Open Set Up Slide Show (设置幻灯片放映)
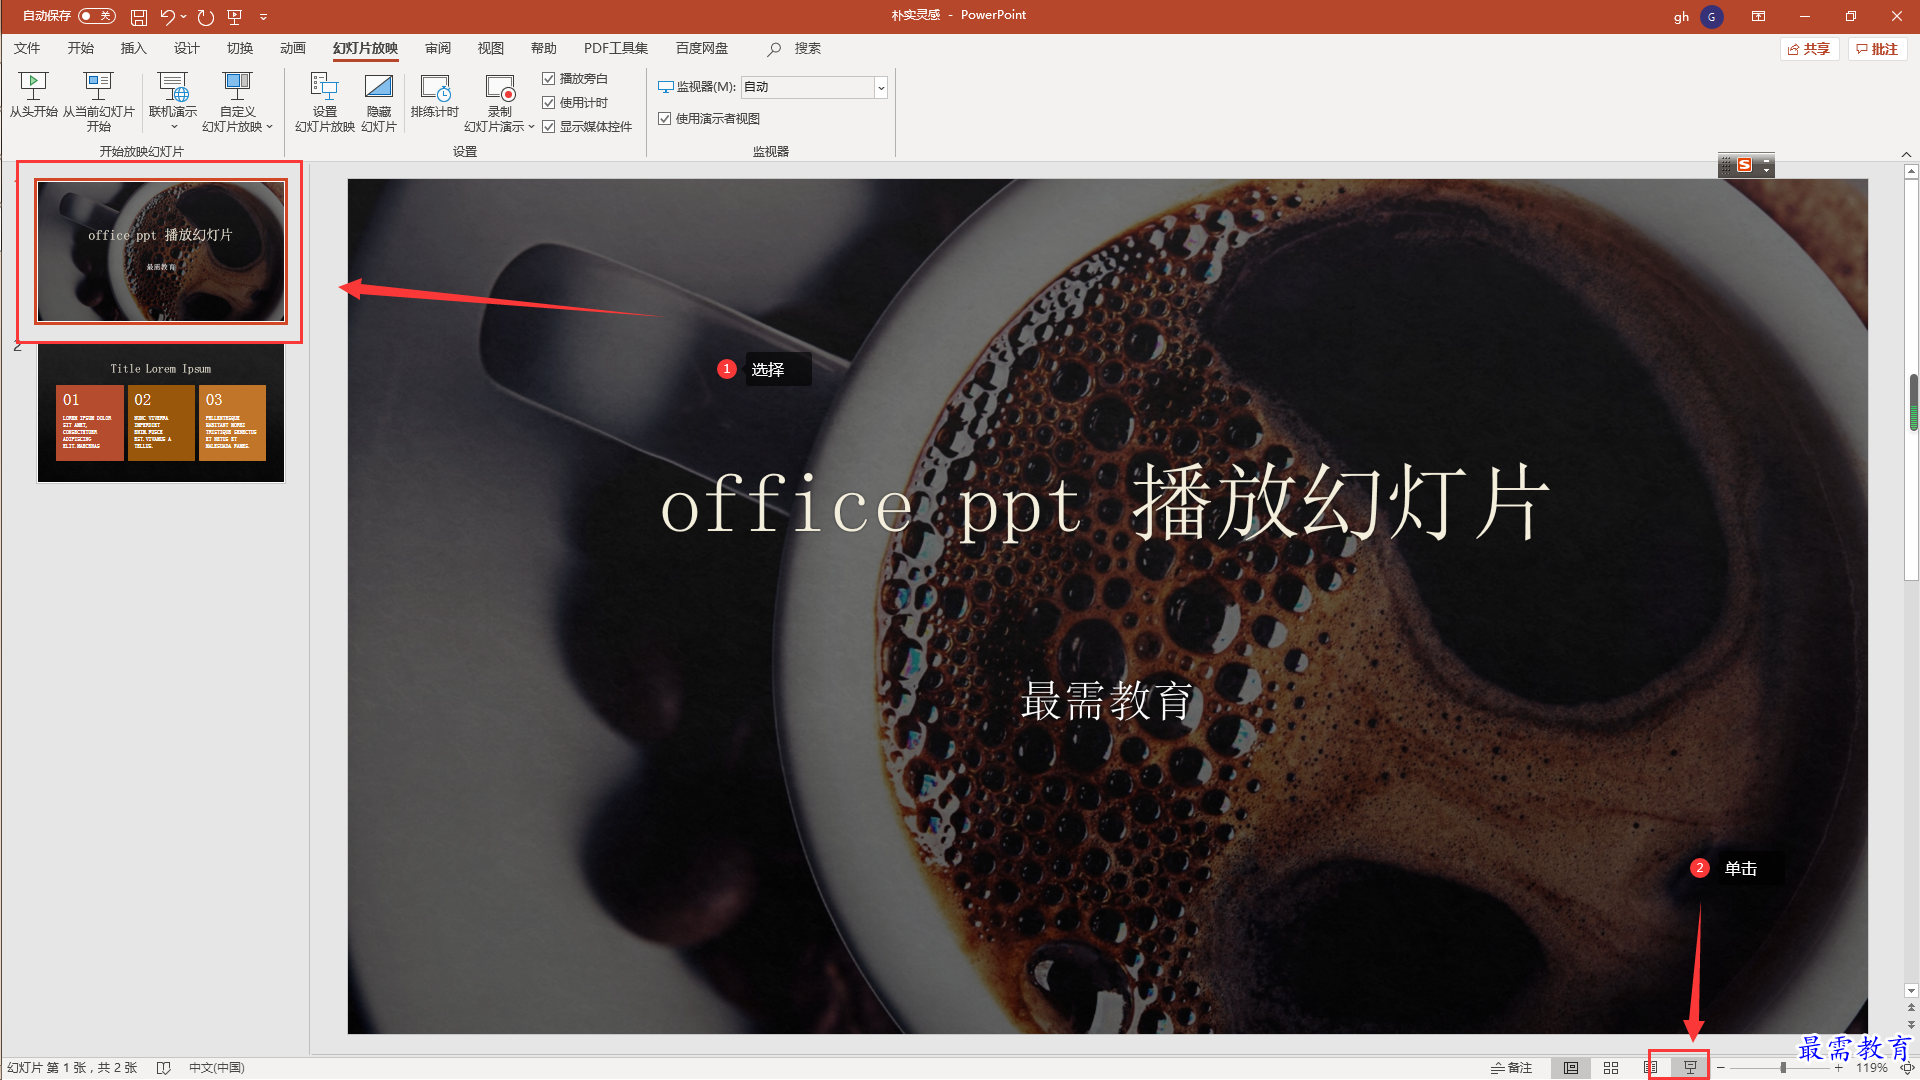Image resolution: width=1920 pixels, height=1080 pixels. click(x=324, y=102)
